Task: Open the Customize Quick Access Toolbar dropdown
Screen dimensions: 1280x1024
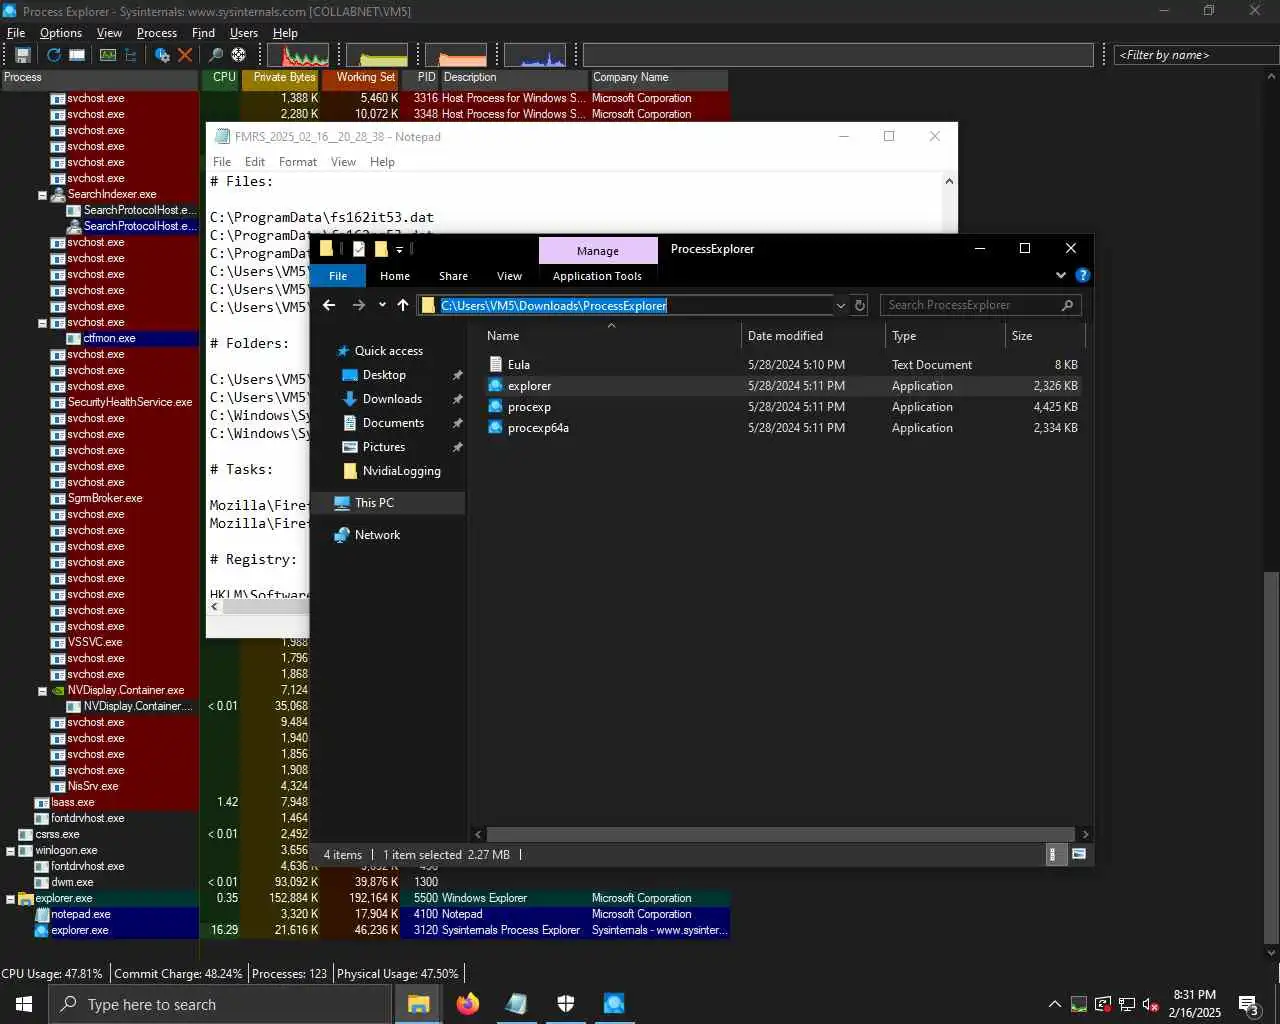Action: (x=399, y=249)
